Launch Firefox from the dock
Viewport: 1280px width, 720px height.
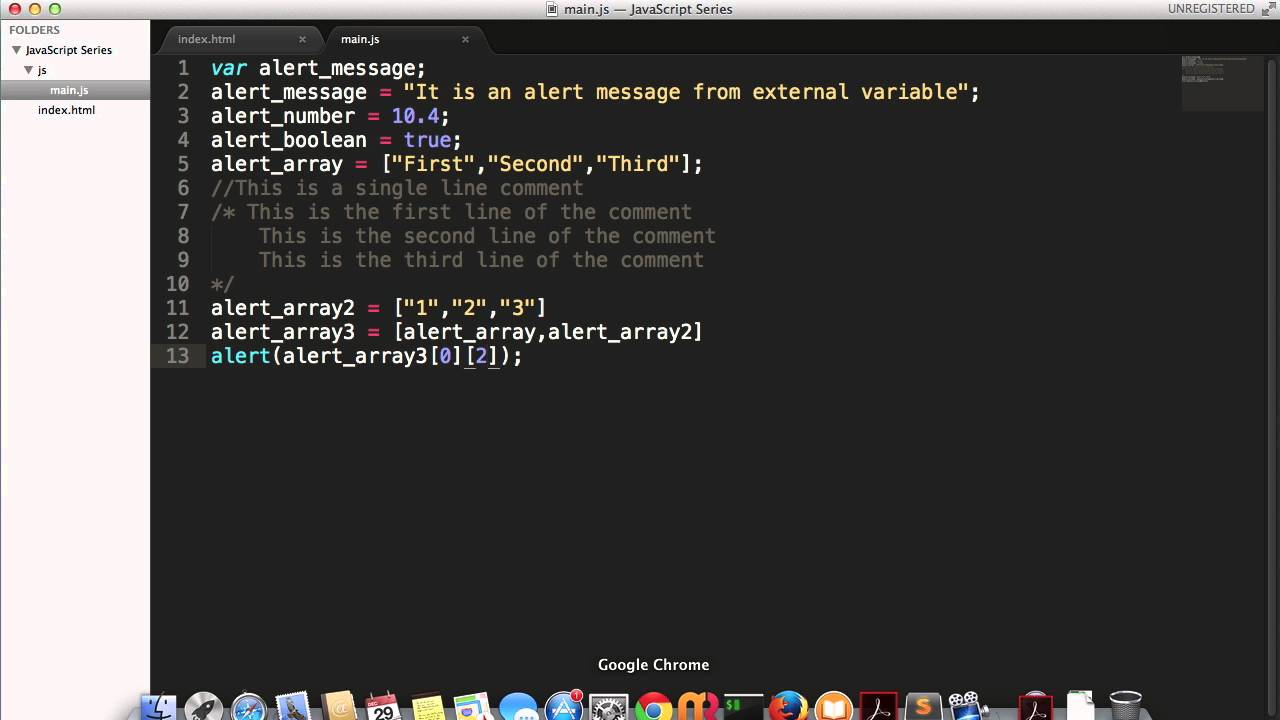pos(788,707)
